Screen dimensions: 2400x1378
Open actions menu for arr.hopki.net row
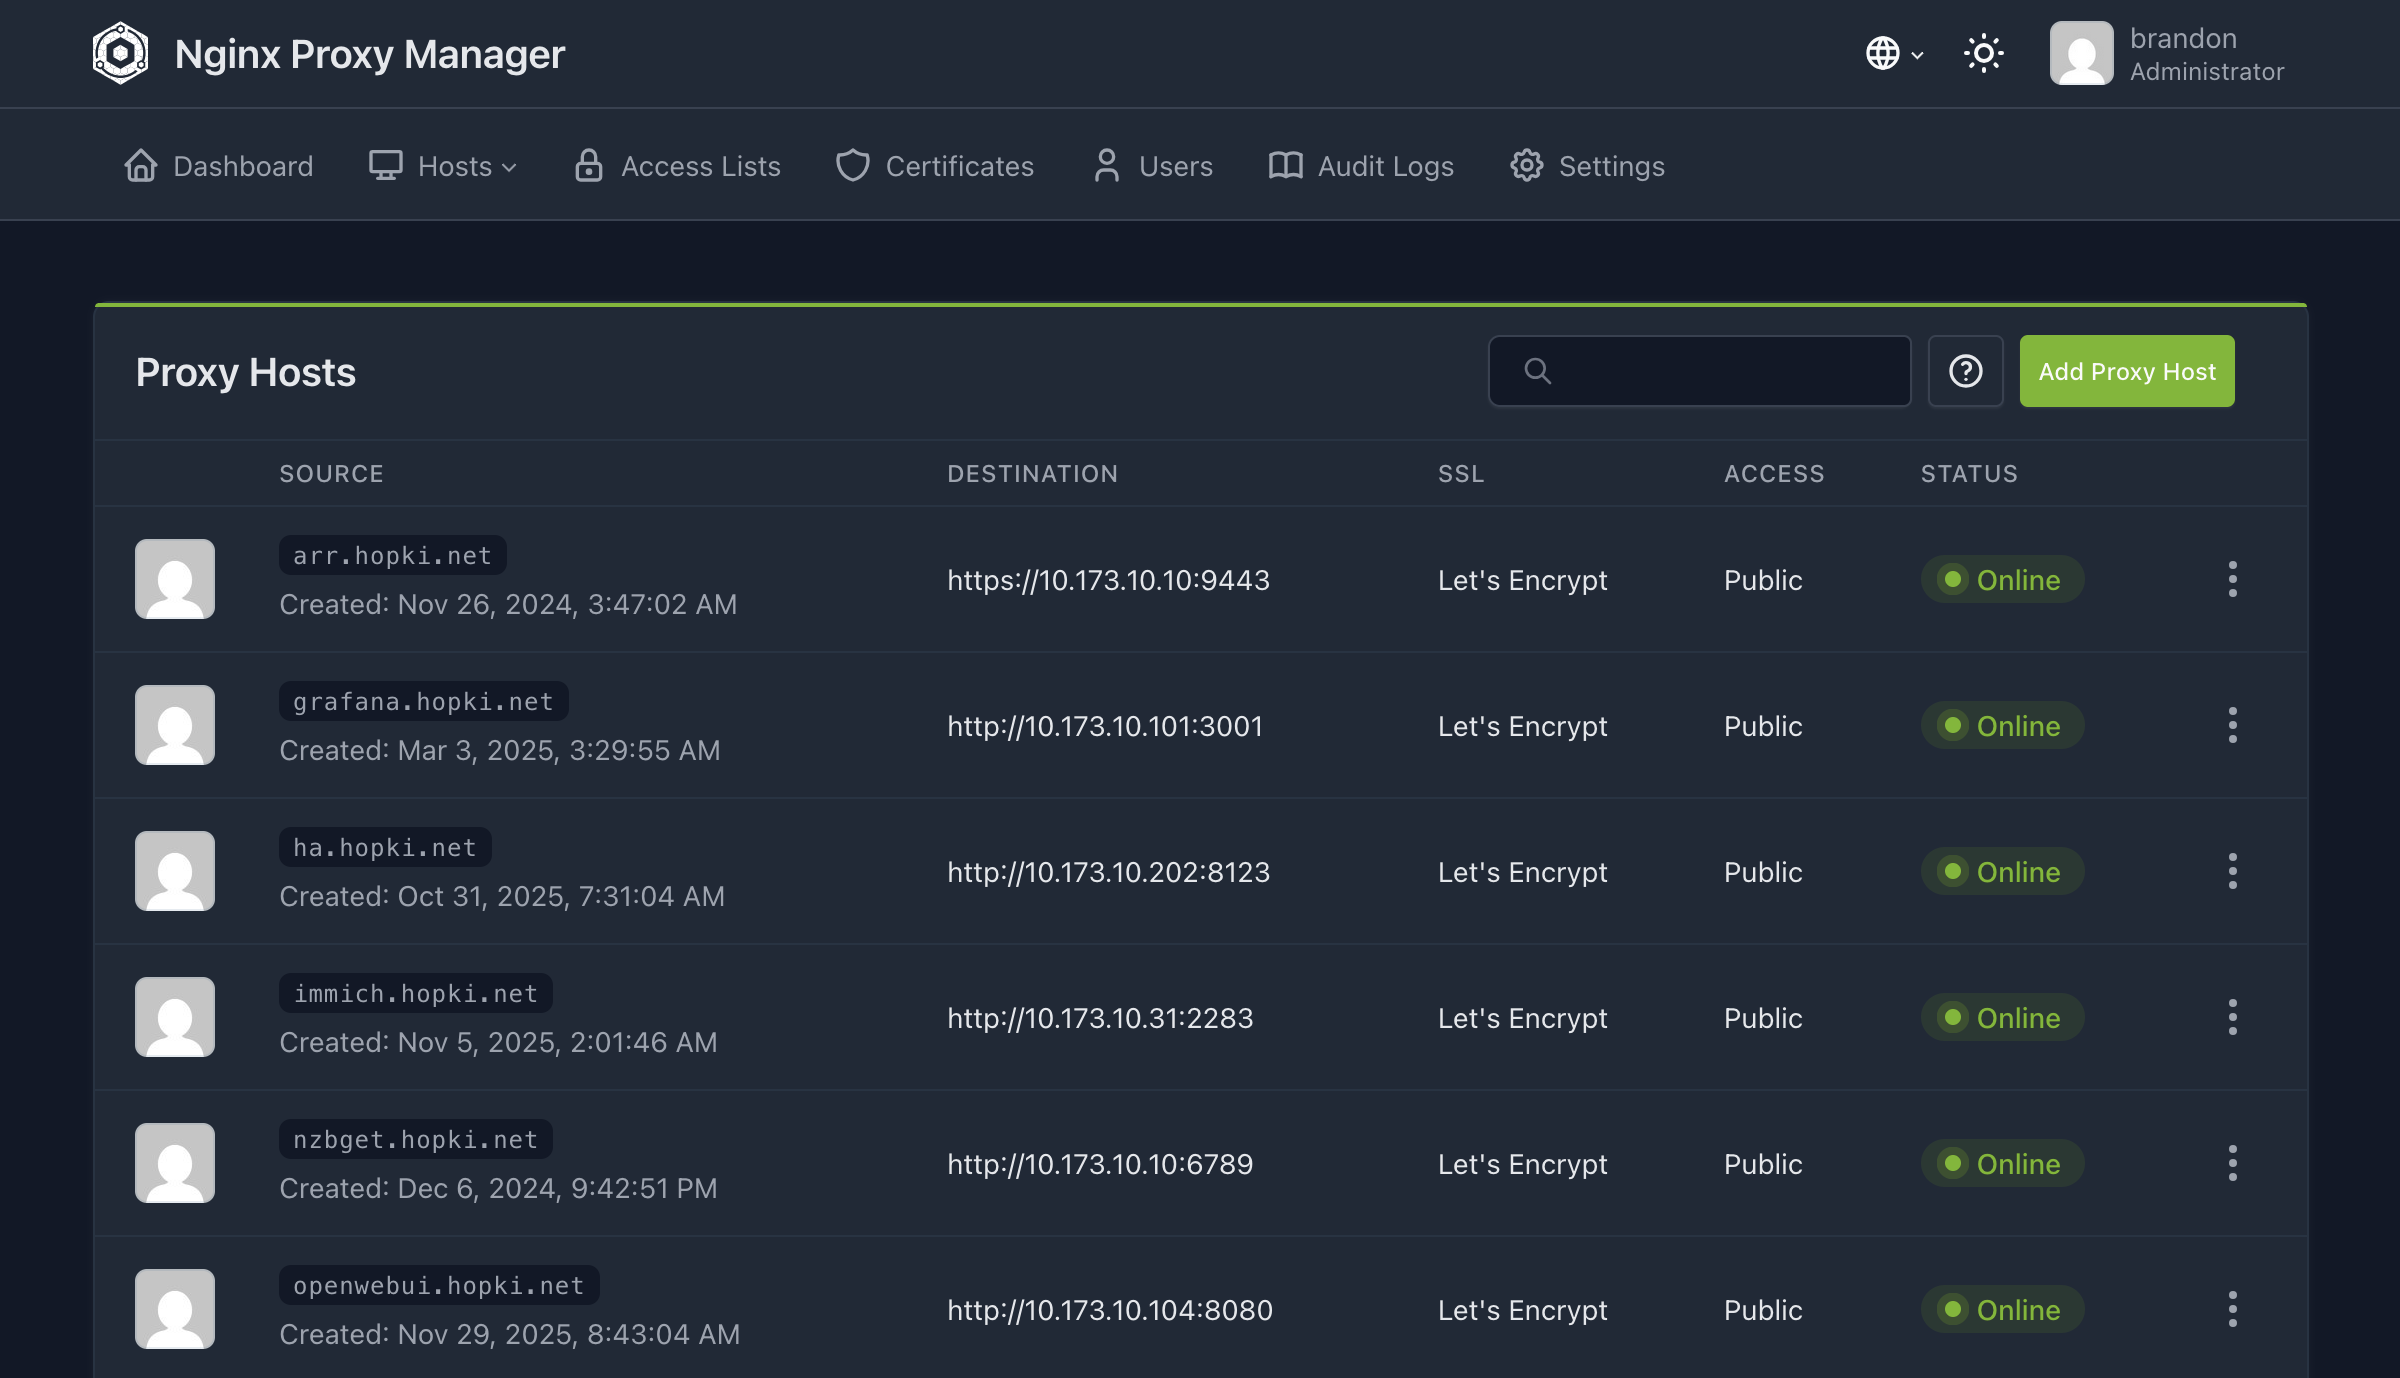[x=2233, y=579]
